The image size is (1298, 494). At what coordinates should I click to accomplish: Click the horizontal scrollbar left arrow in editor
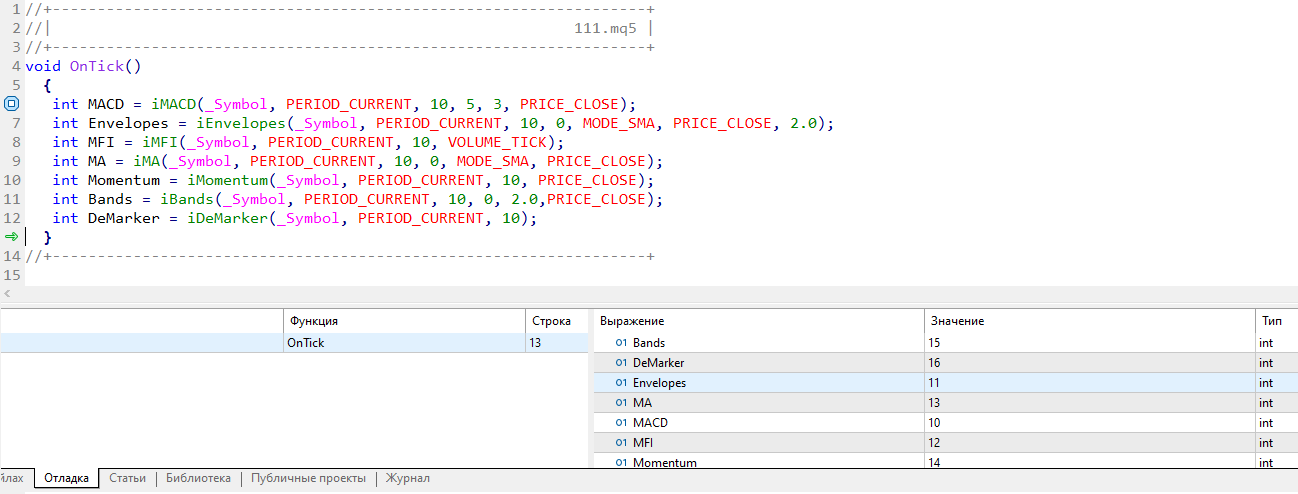(x=9, y=294)
